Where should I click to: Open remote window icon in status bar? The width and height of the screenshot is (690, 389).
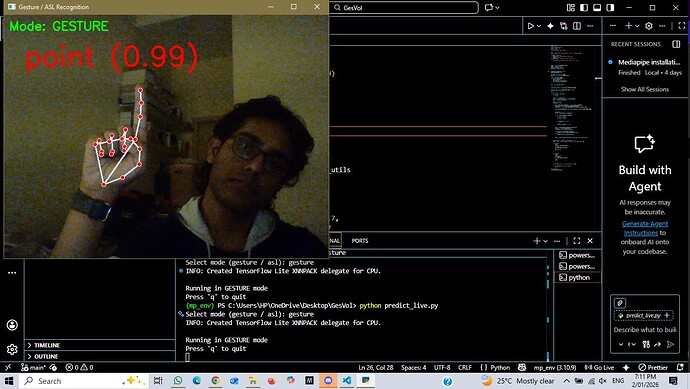(8, 367)
